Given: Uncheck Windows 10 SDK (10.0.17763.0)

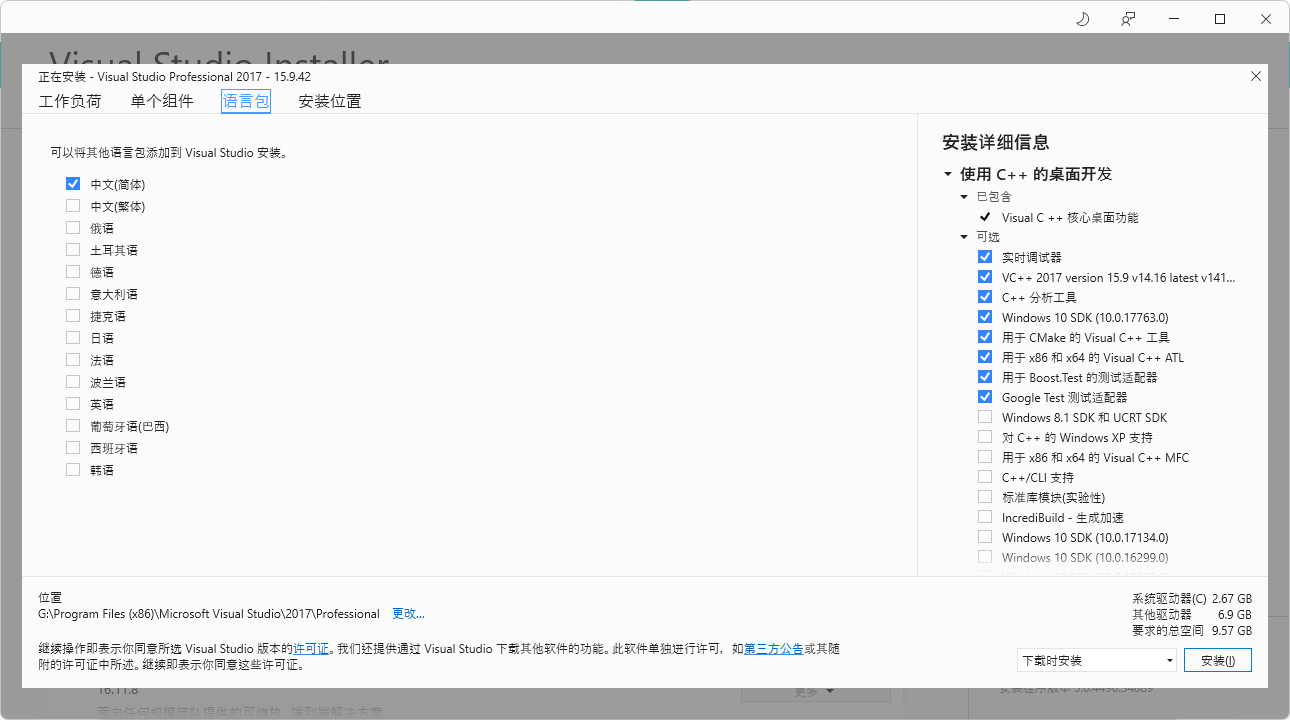Looking at the screenshot, I should click(985, 317).
